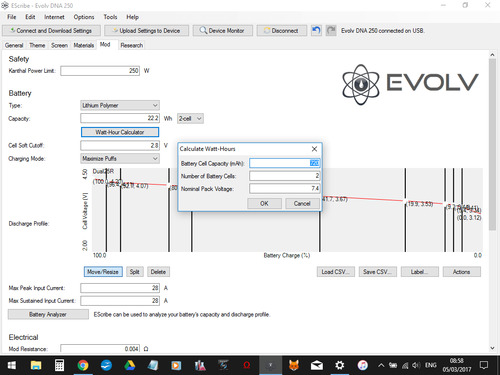Open Chrome from the taskbar
The image size is (500, 375).
click(83, 365)
